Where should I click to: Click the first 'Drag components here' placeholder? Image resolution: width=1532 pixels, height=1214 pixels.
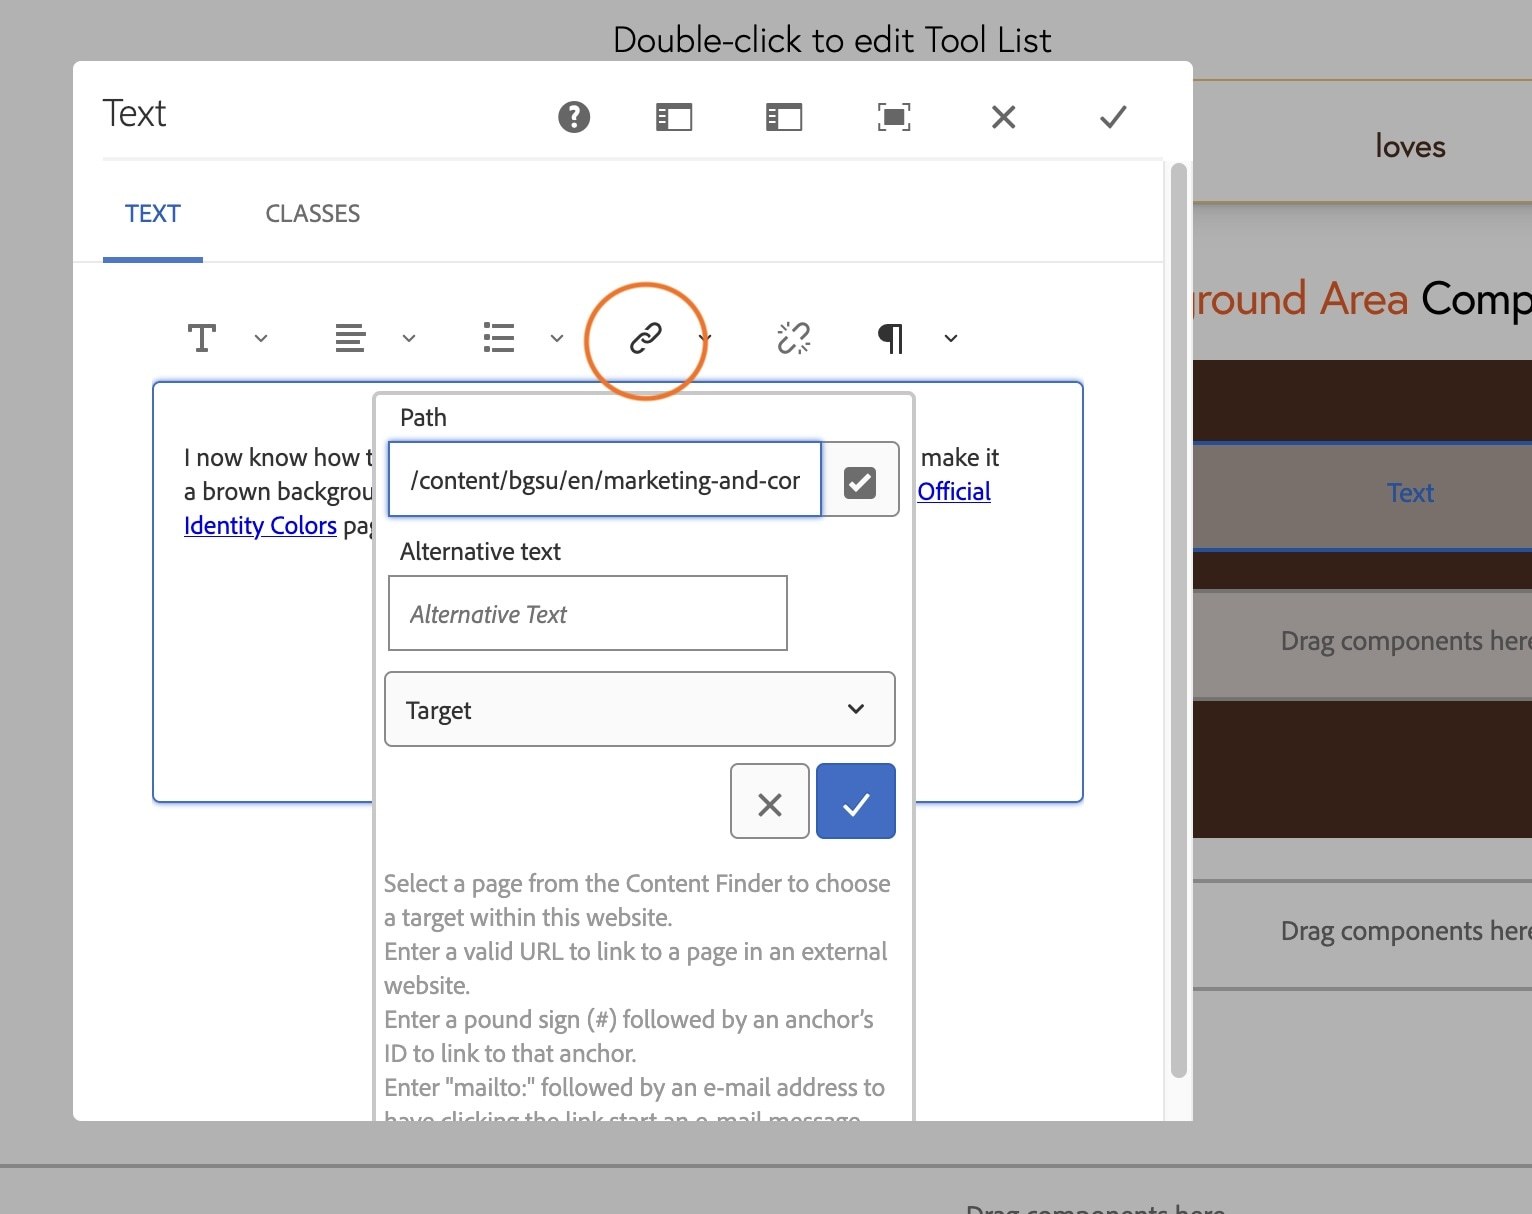(1406, 641)
